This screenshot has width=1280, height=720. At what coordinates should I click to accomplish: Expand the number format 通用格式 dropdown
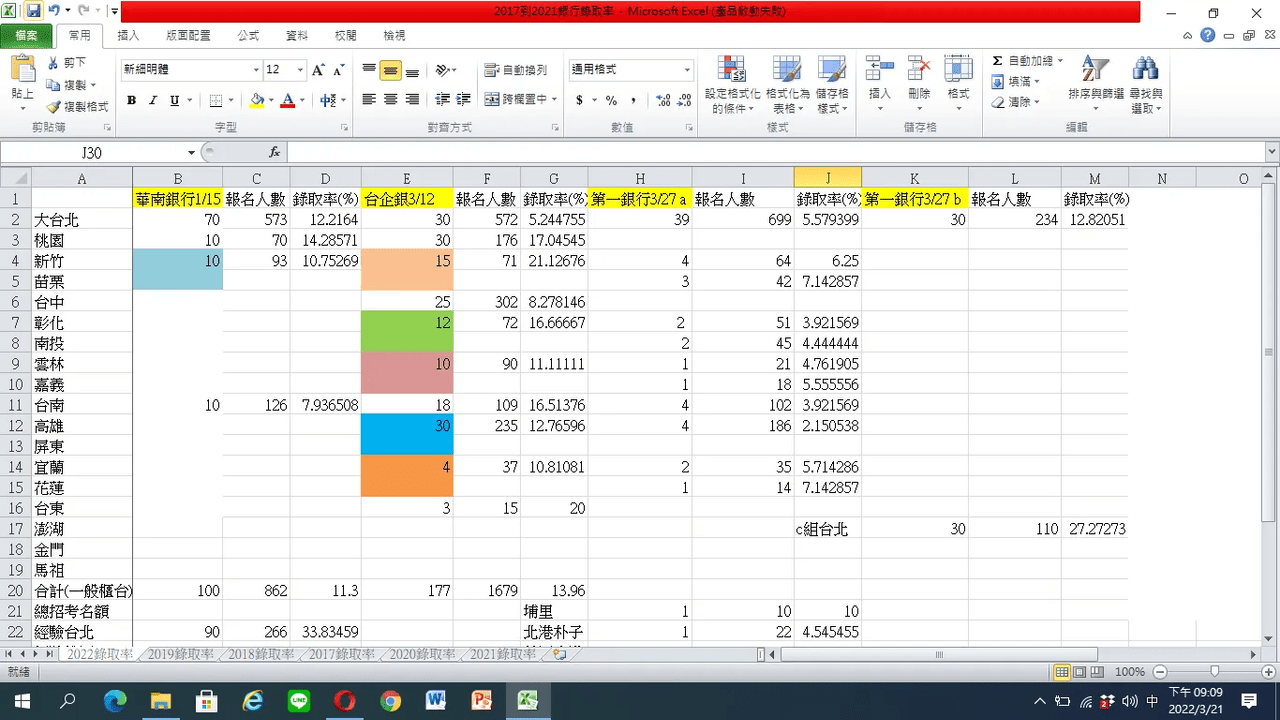tap(687, 70)
